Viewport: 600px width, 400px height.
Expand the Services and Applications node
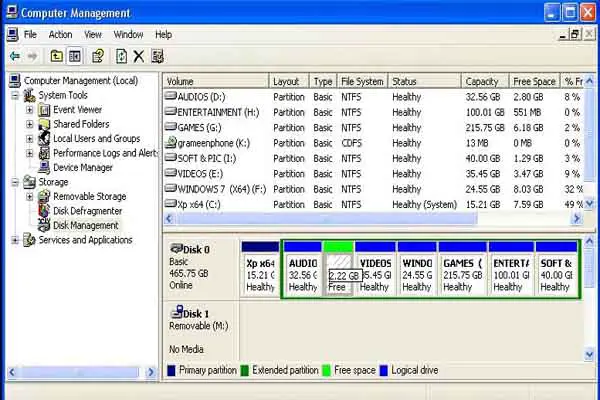click(x=15, y=240)
